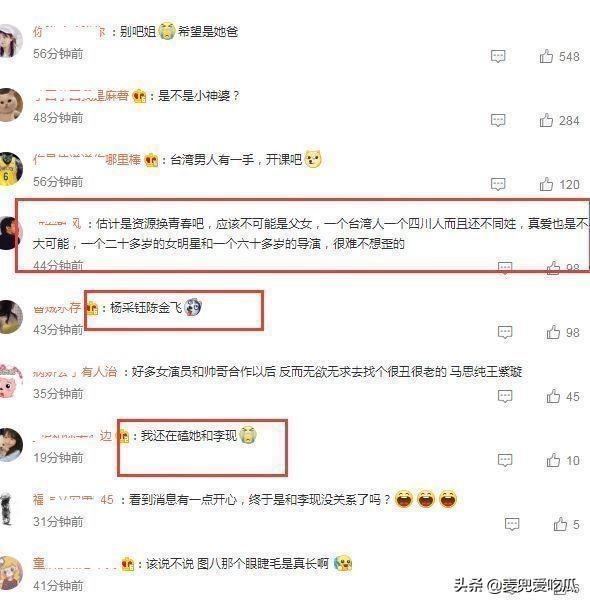Open the pink pig avatar profile
Viewport: 590px width, 606px height.
[x=11, y=381]
